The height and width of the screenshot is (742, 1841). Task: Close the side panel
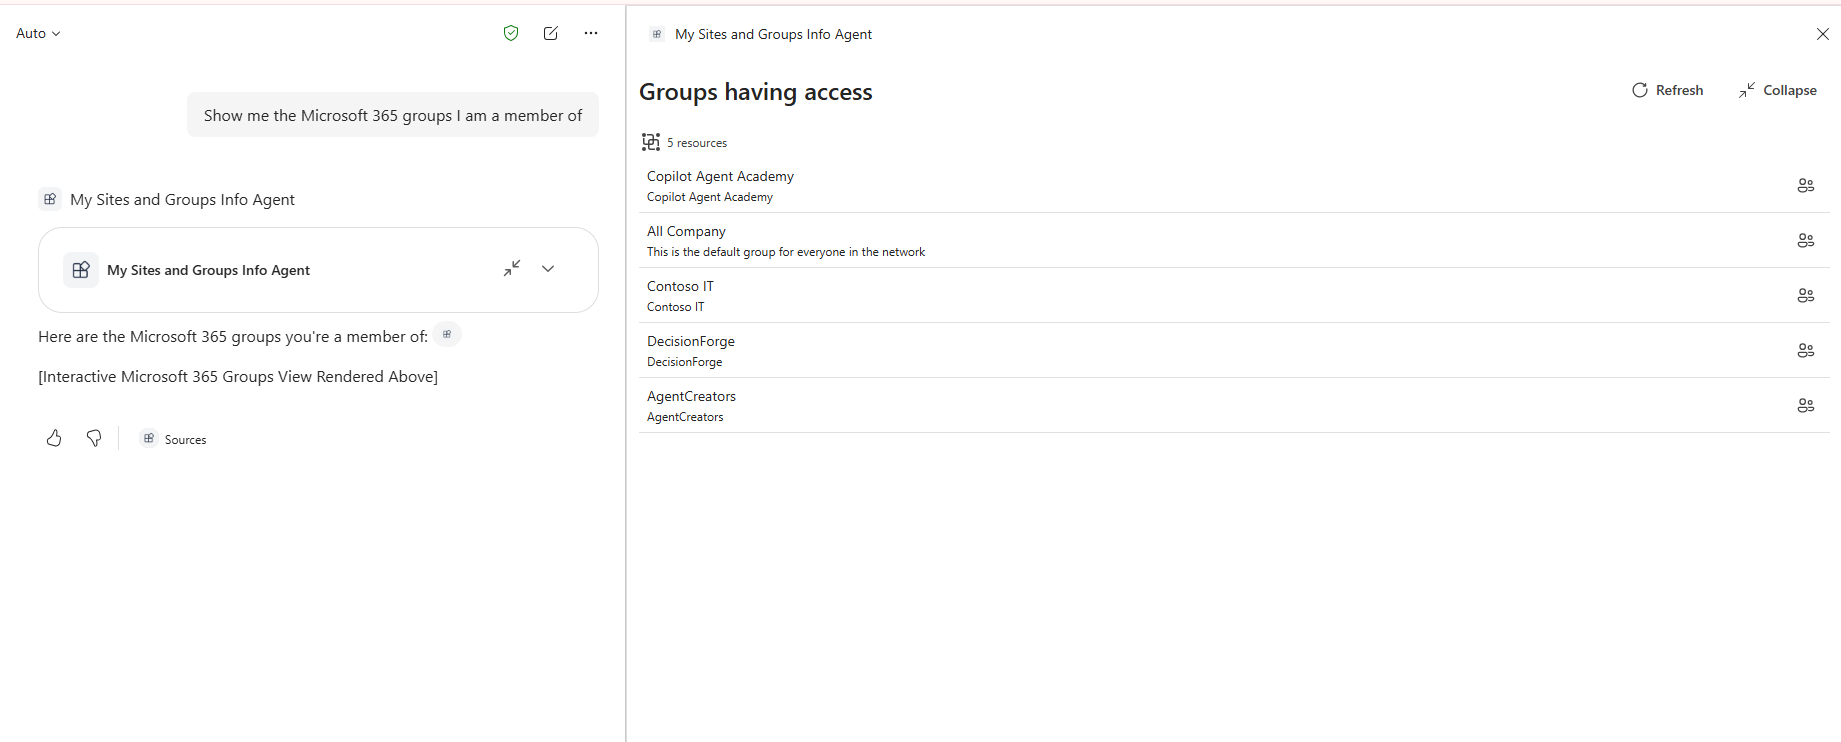pyautogui.click(x=1822, y=34)
